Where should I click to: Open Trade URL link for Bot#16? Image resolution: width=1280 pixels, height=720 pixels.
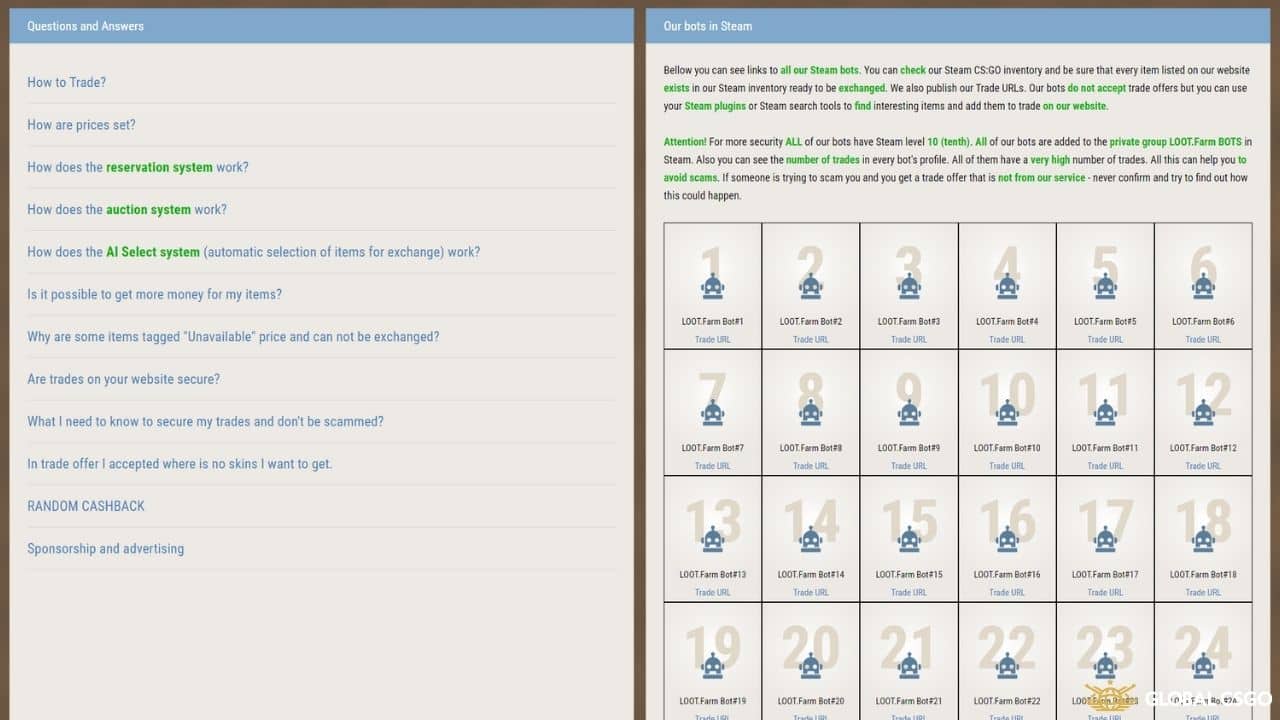click(x=1006, y=593)
